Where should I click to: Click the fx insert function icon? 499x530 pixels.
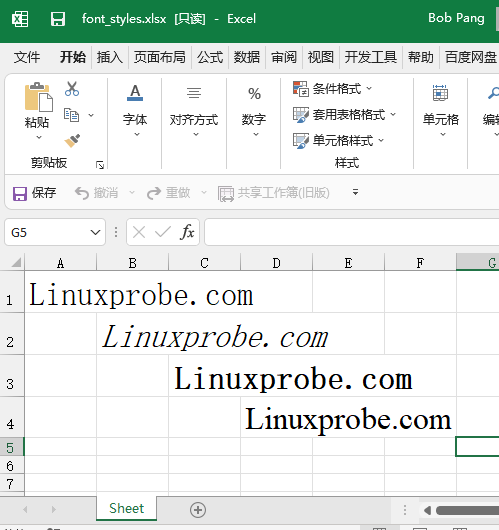tap(187, 232)
